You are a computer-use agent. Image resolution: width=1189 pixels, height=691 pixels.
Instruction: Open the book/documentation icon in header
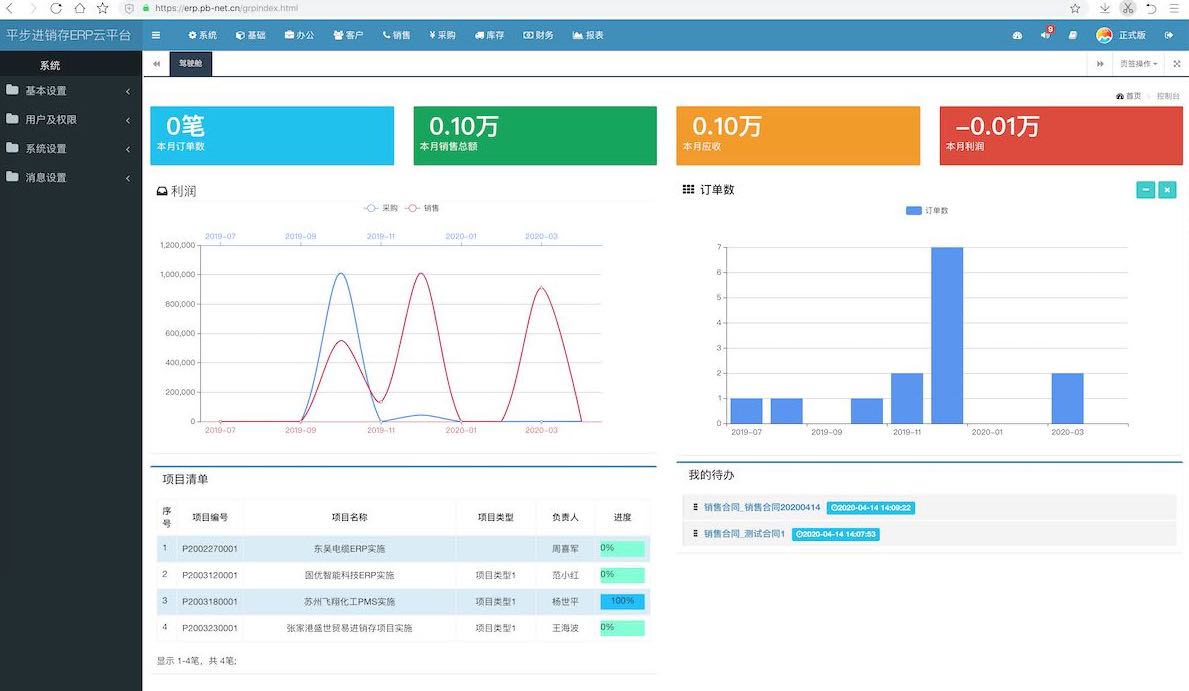tap(1073, 35)
